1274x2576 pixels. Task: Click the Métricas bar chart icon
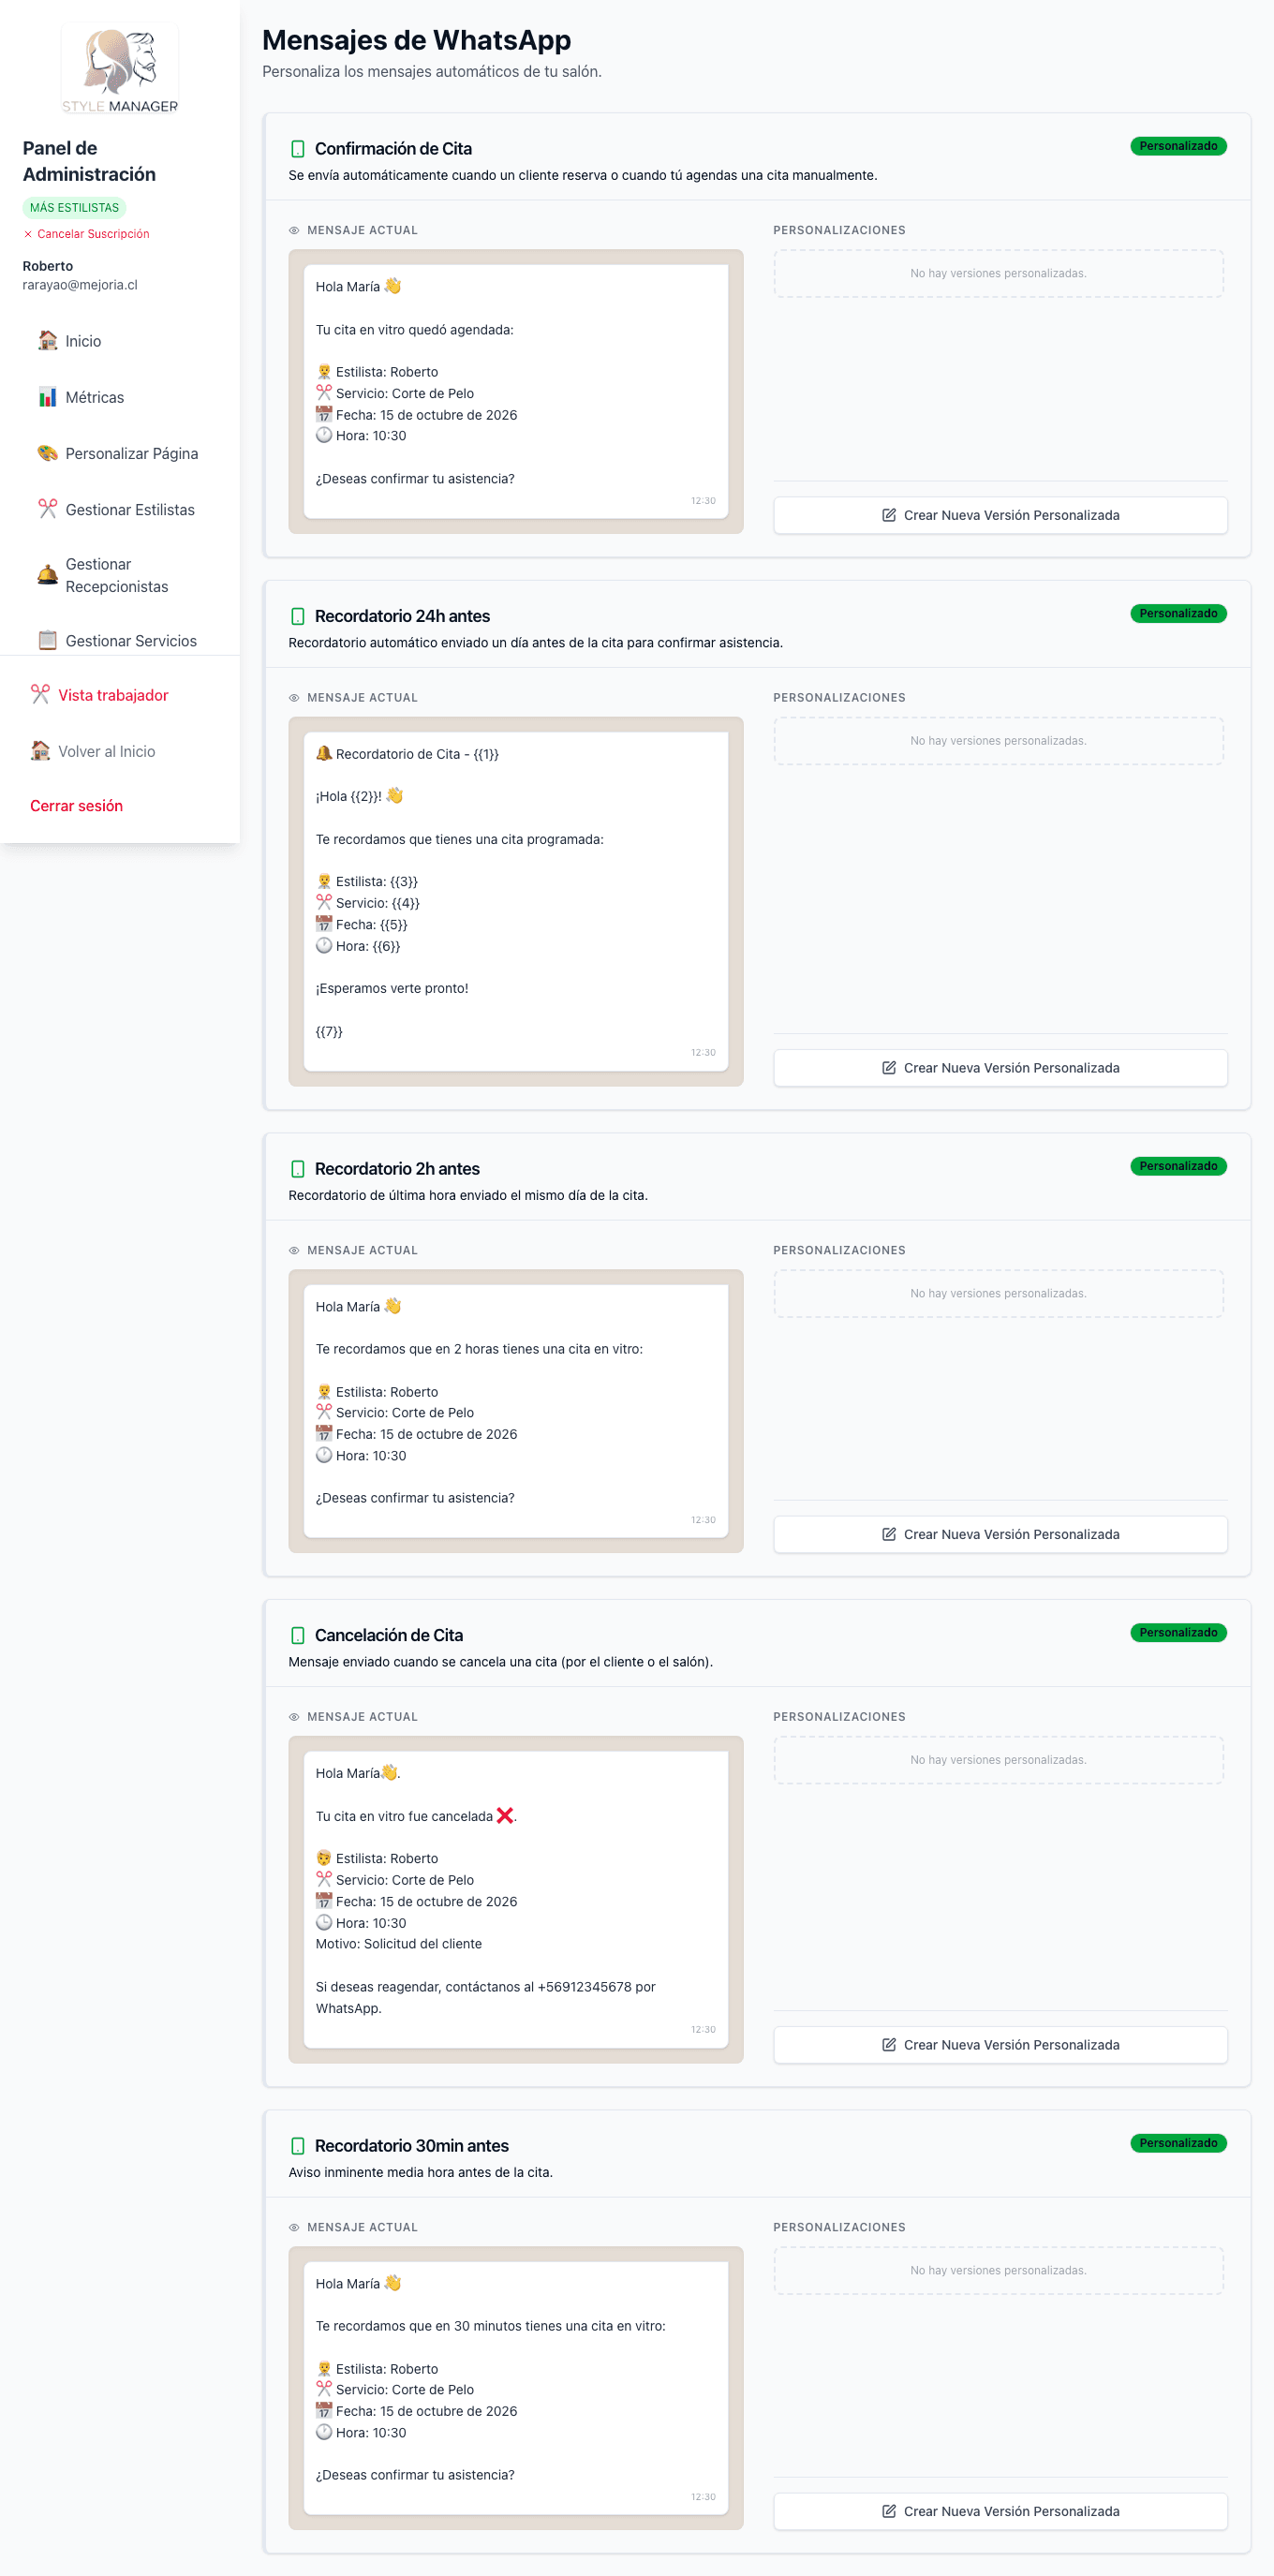[47, 397]
